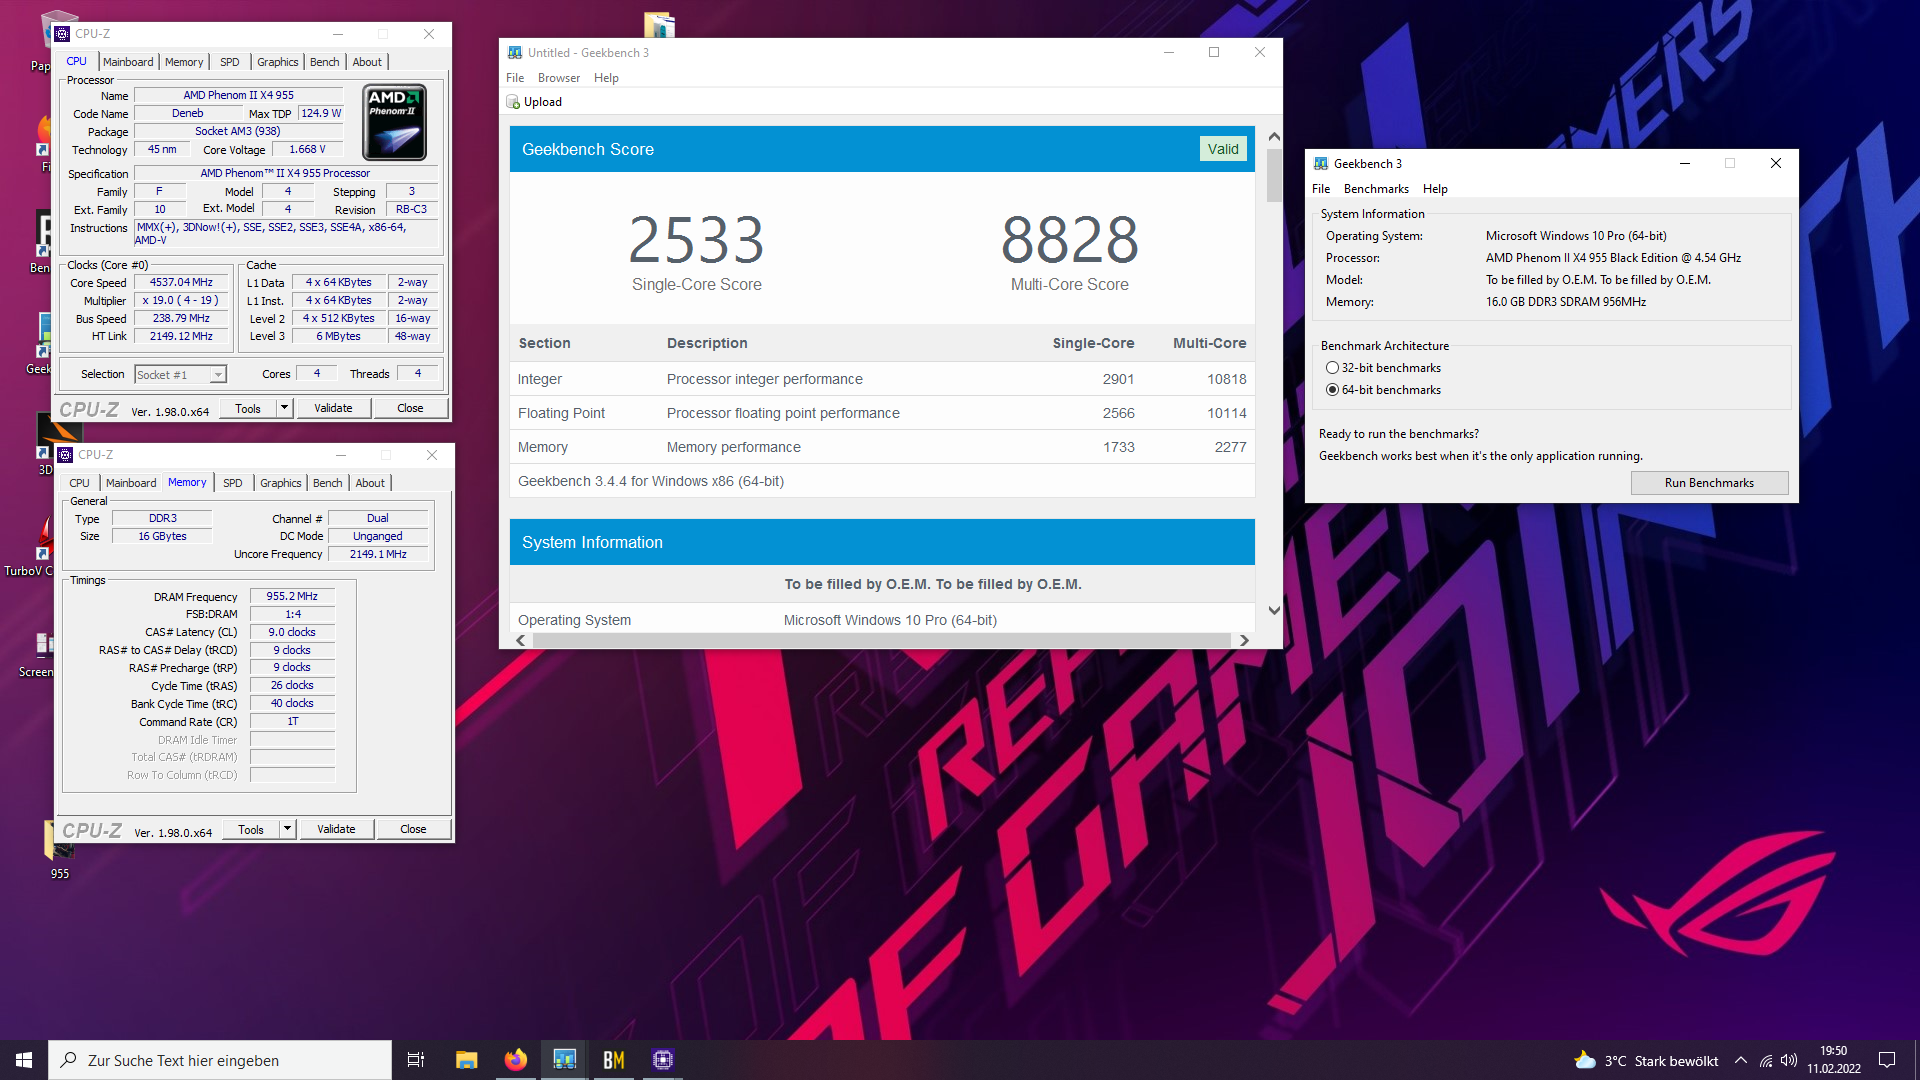Click the AMD Phenom II processor logo
The image size is (1920, 1080).
(394, 122)
